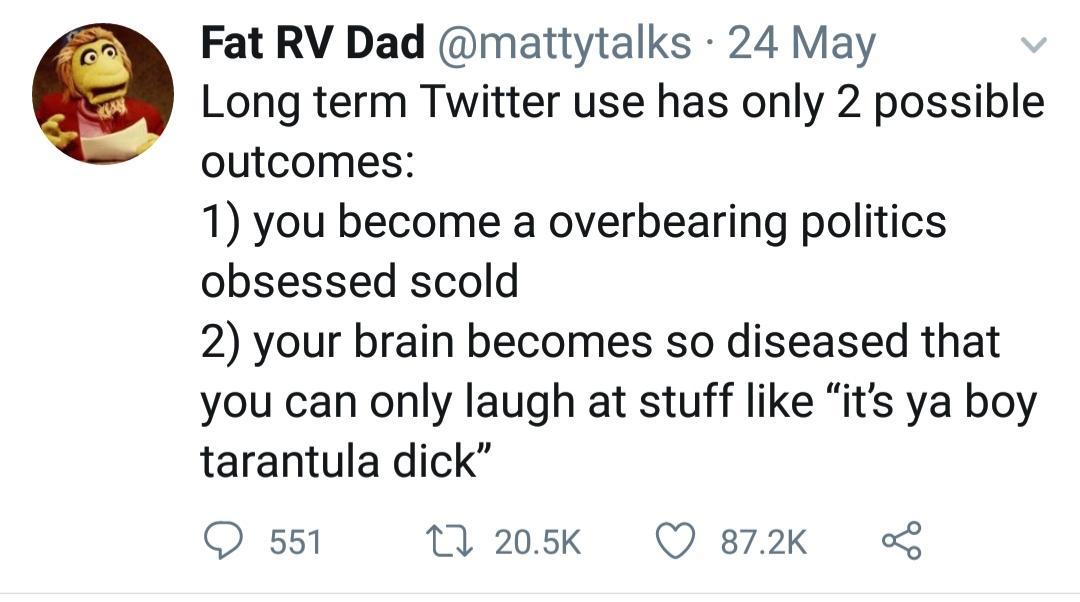Open the 24 May timestamp link
This screenshot has width=1080, height=602.
click(800, 44)
